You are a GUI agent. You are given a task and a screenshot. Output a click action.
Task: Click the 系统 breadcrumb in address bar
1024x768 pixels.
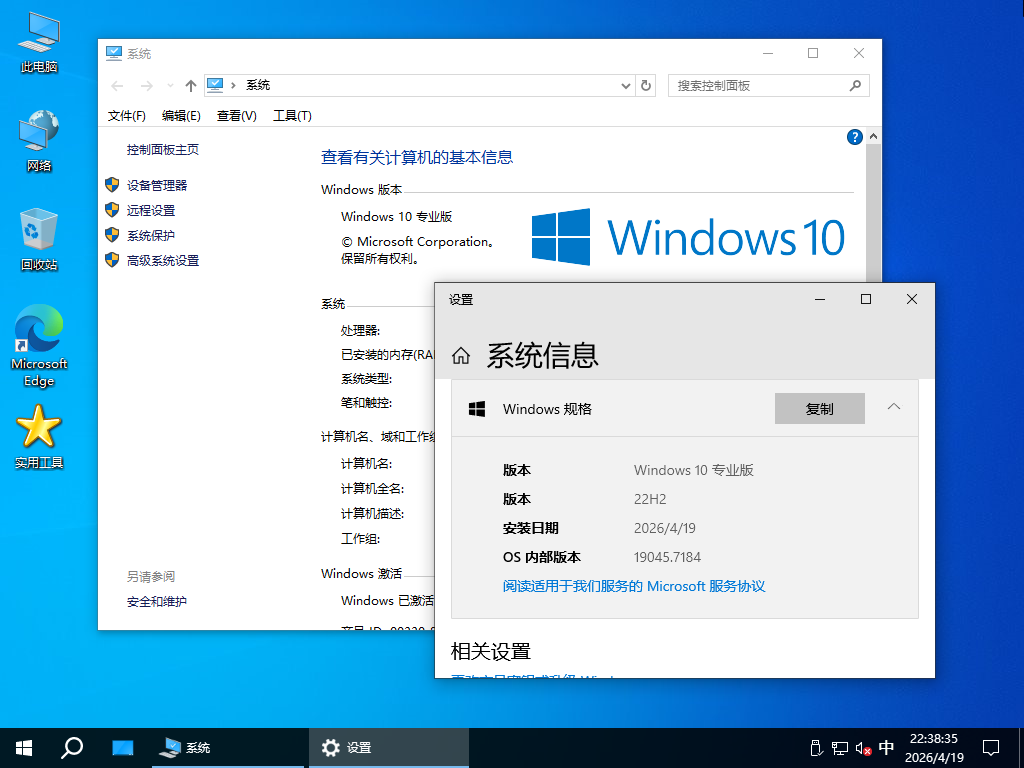tap(258, 85)
